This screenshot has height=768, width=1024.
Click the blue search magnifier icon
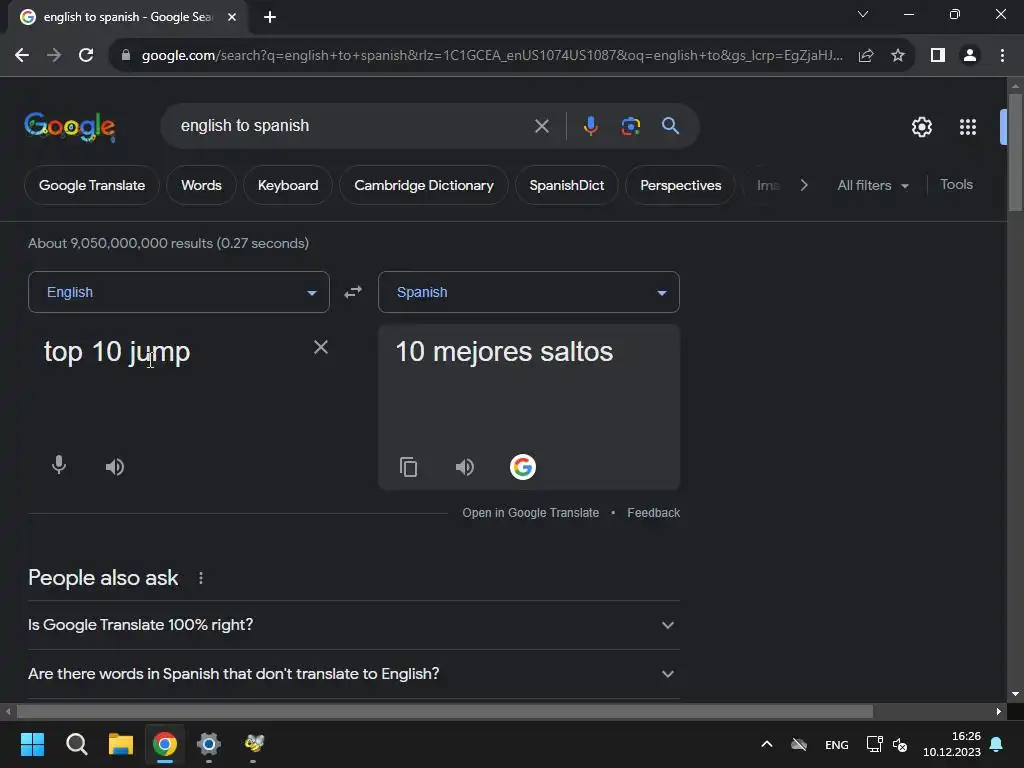coord(670,125)
